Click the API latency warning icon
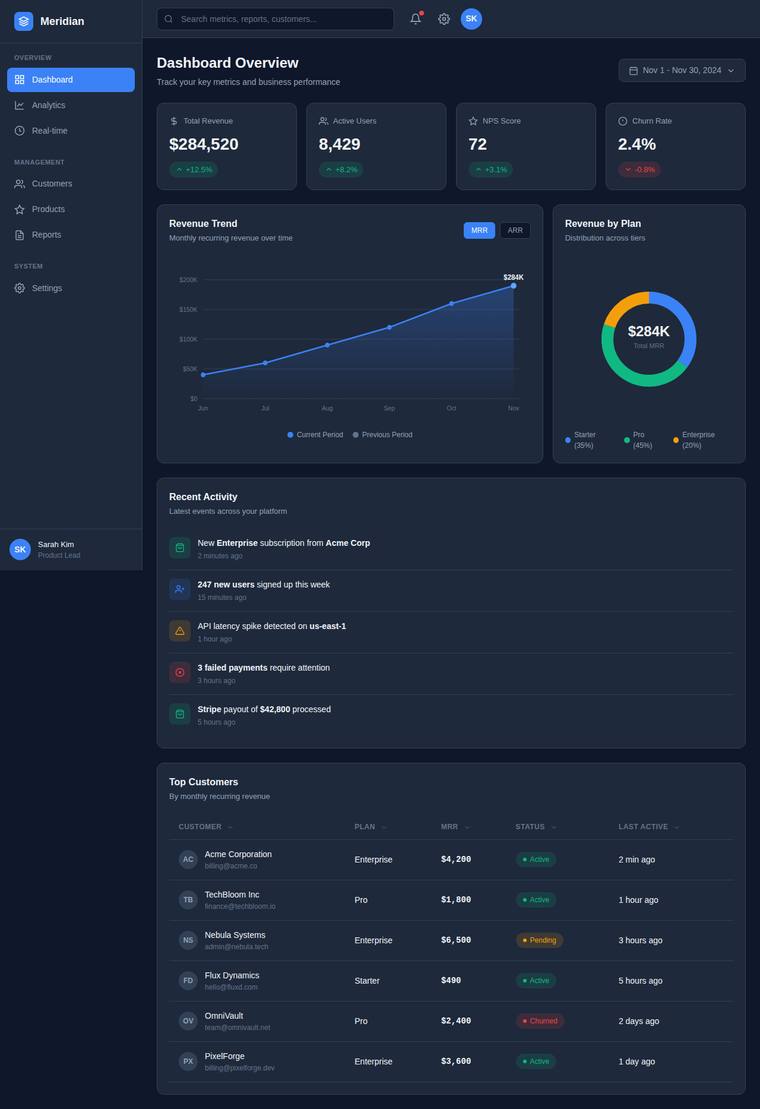 [x=180, y=631]
